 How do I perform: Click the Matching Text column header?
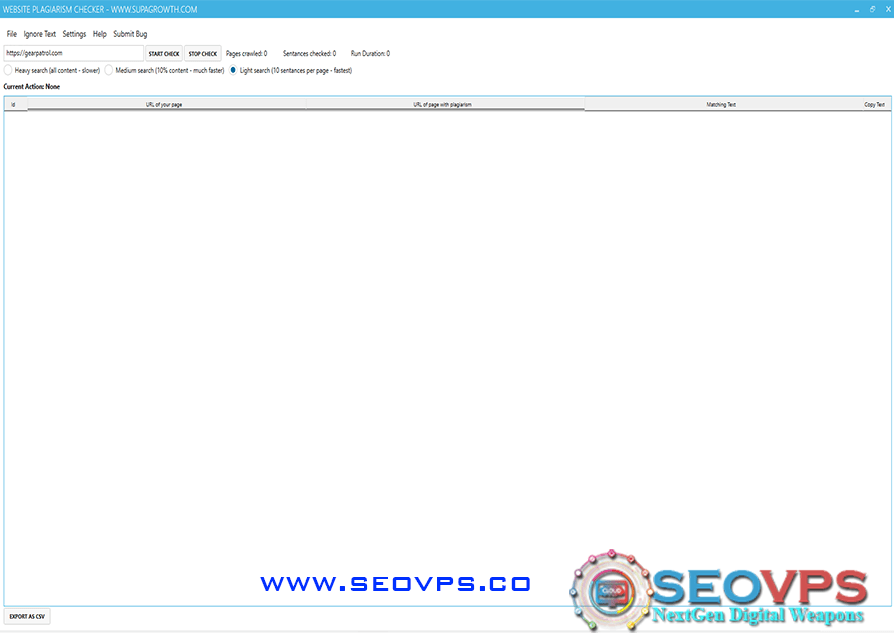click(x=721, y=104)
